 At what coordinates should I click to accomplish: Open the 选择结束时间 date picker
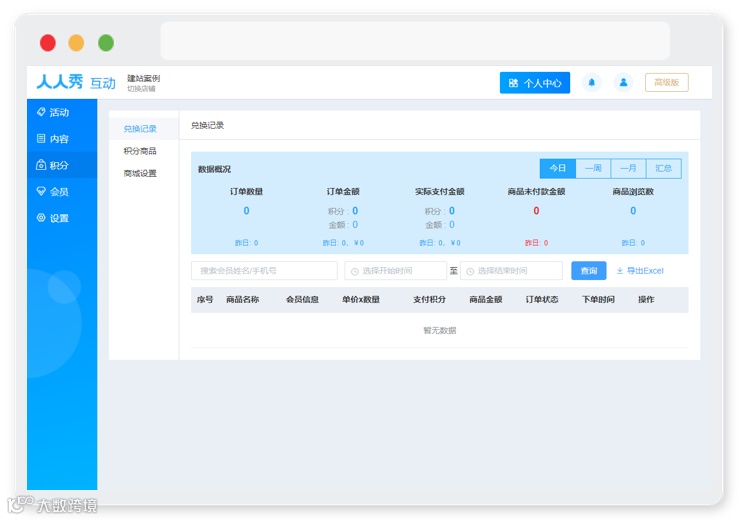511,270
